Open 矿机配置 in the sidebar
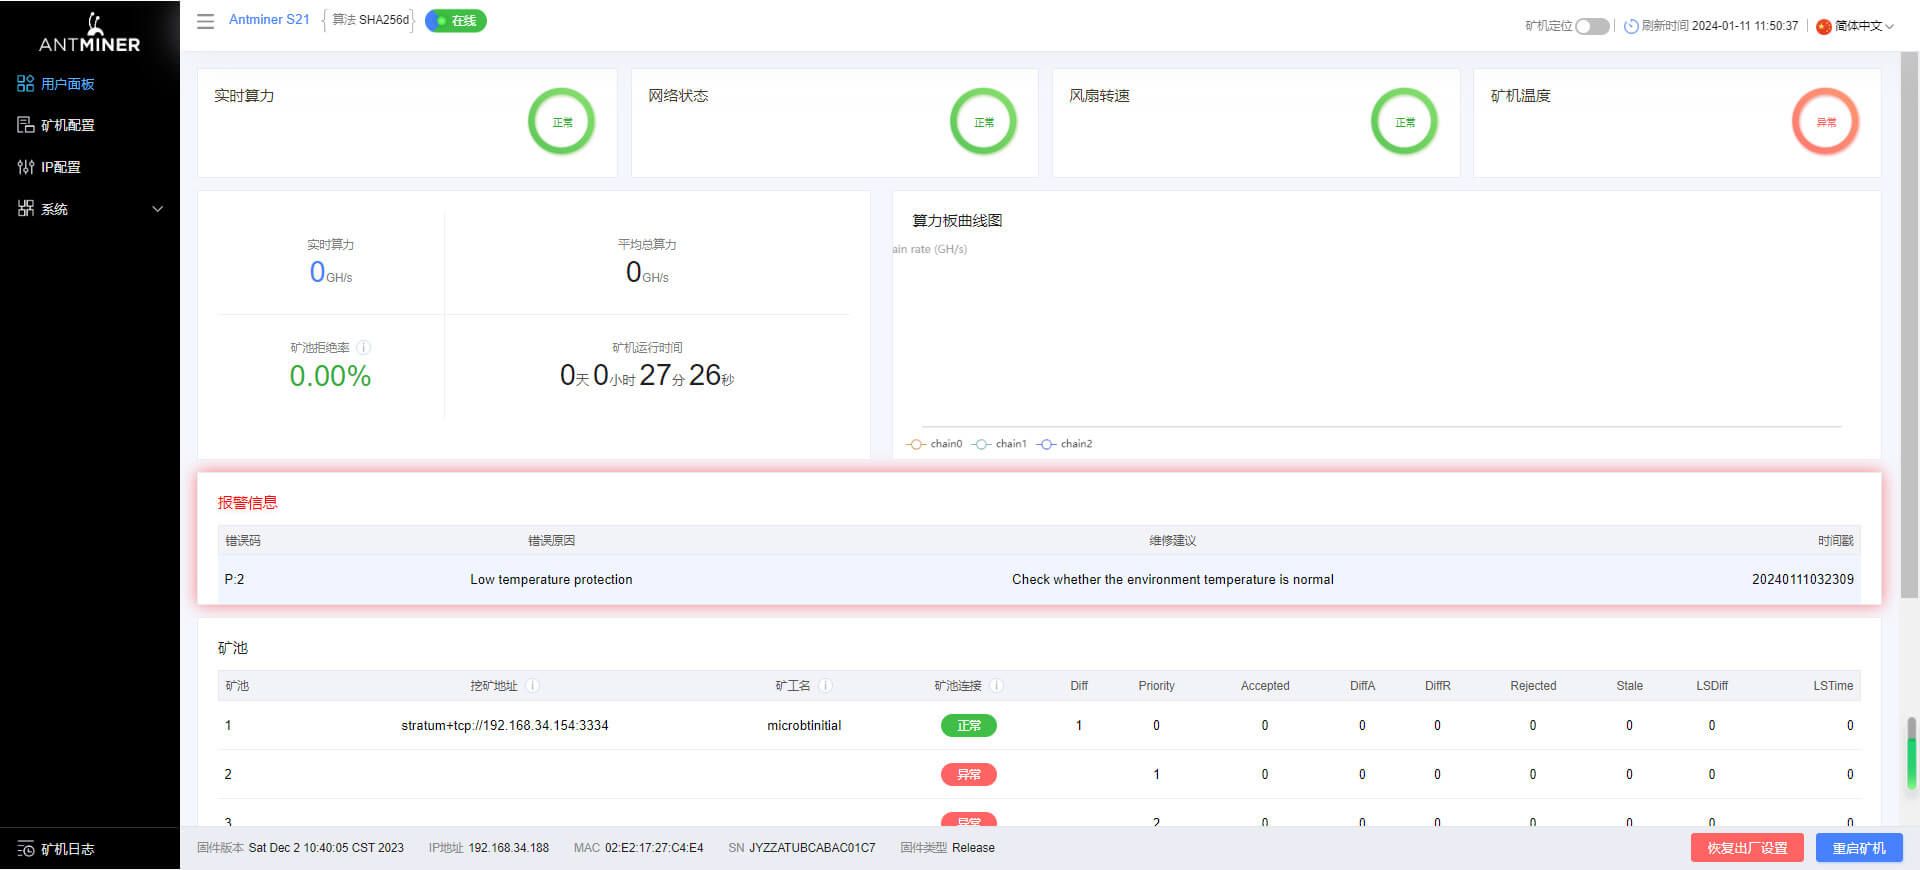 [67, 125]
